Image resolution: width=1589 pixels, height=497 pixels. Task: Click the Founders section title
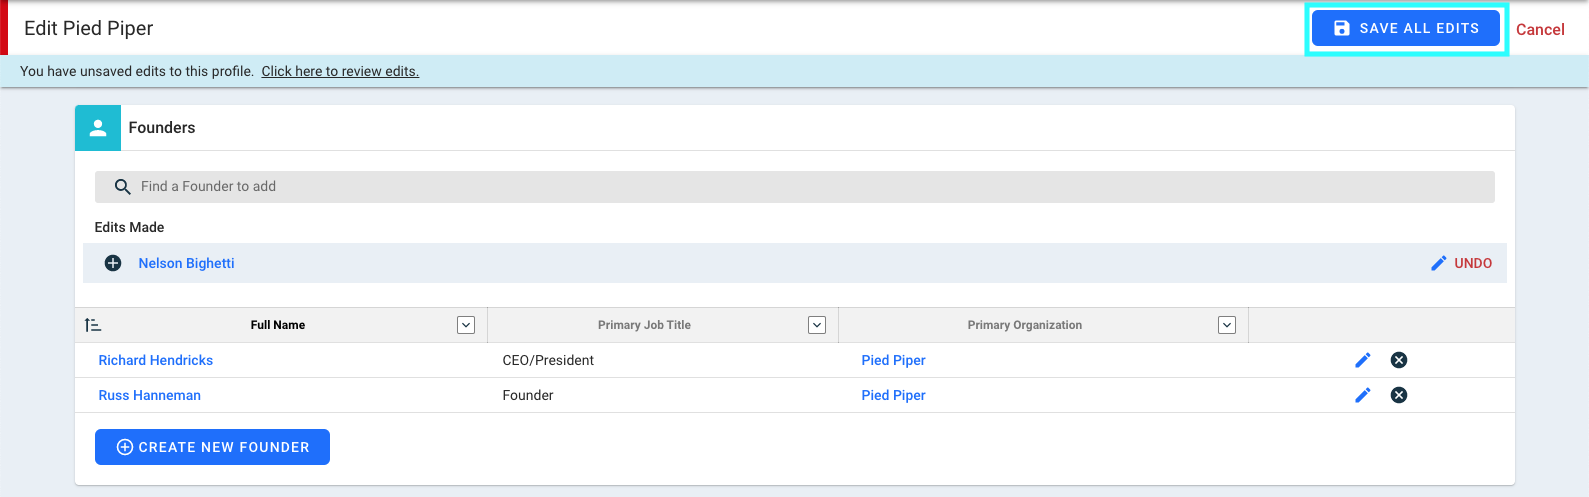(162, 128)
